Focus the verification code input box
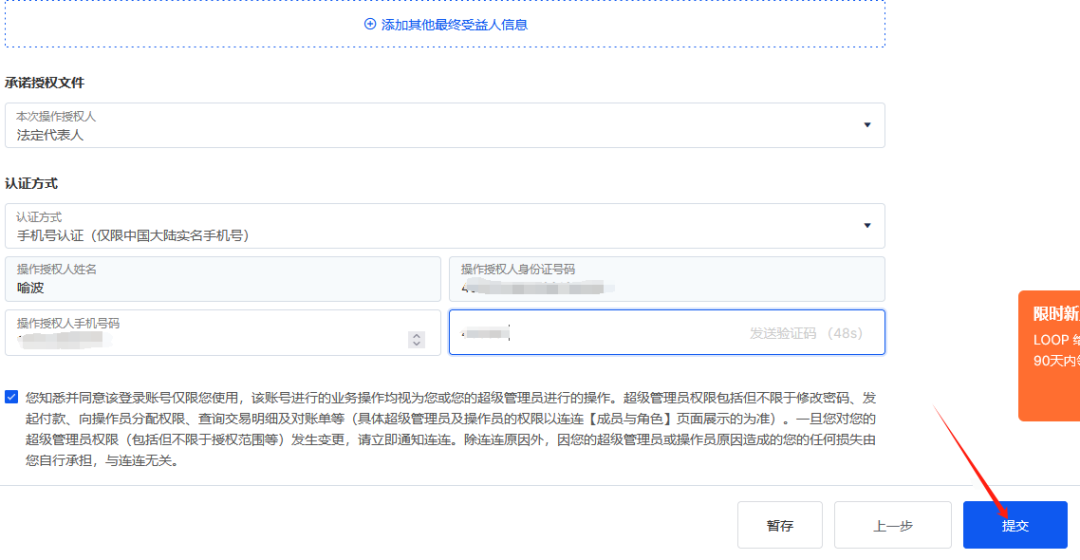The height and width of the screenshot is (560, 1080). [x=595, y=332]
